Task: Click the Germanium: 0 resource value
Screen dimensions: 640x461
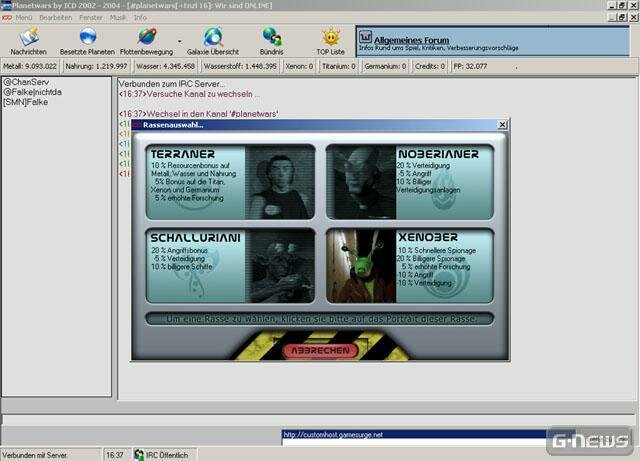Action: pyautogui.click(x=385, y=66)
